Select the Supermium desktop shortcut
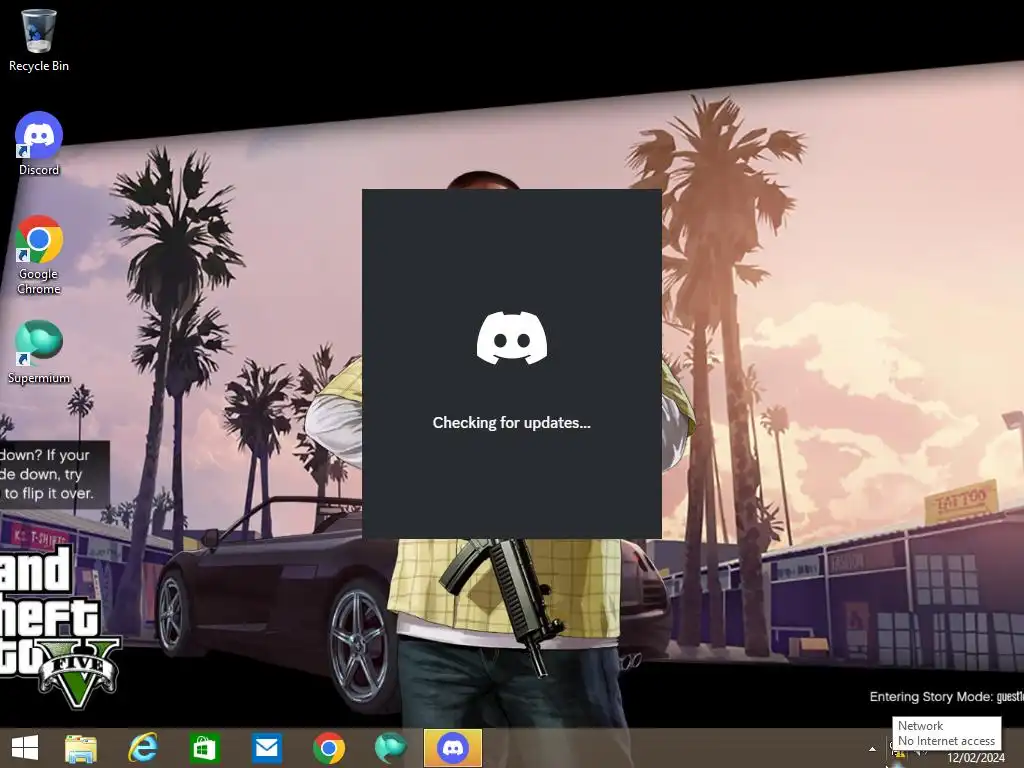Screen dimensions: 1024x768 pos(39,351)
